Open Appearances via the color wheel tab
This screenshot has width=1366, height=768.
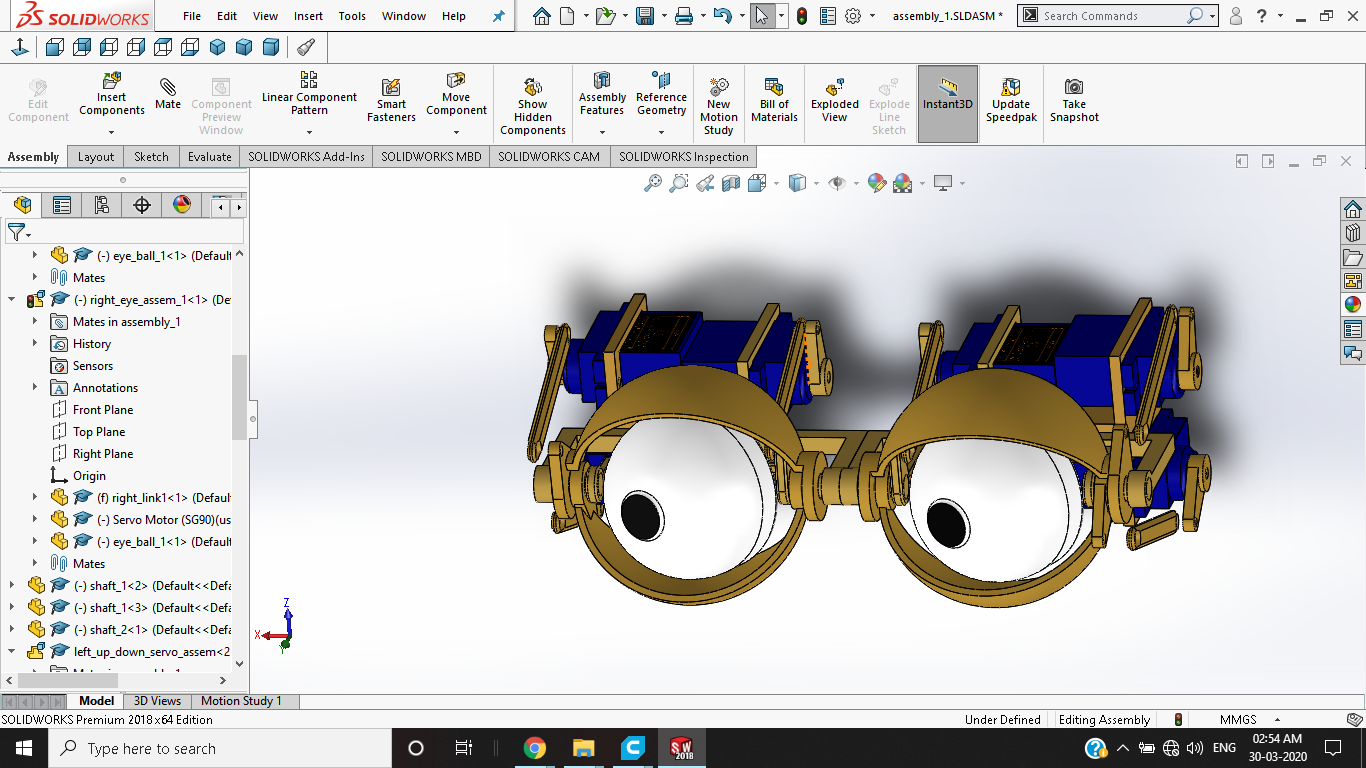pyautogui.click(x=181, y=205)
